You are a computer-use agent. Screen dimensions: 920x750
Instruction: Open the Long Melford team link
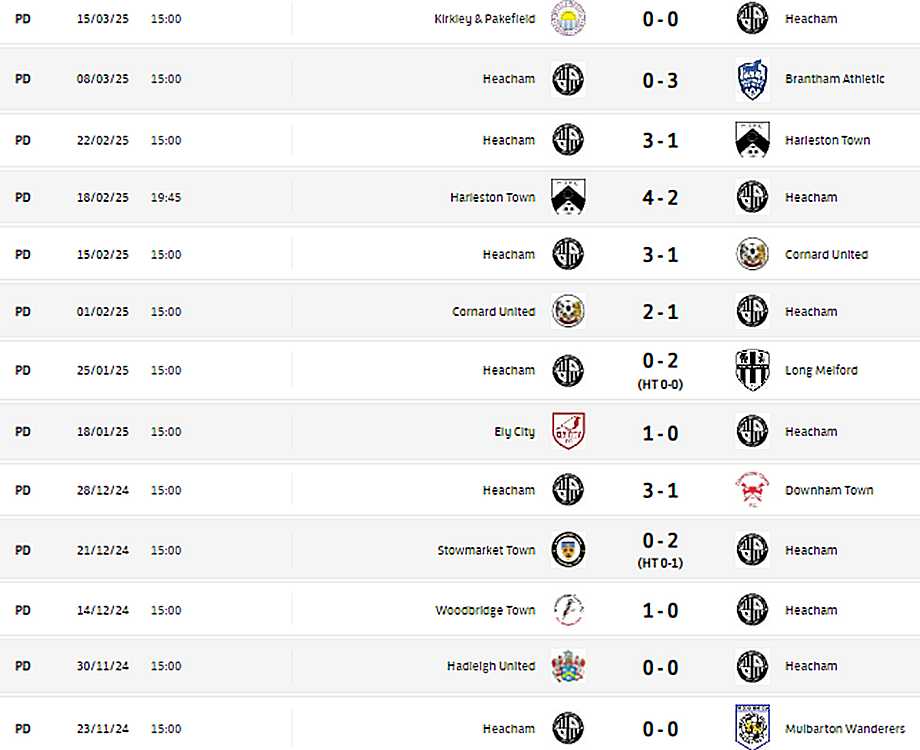click(x=821, y=370)
